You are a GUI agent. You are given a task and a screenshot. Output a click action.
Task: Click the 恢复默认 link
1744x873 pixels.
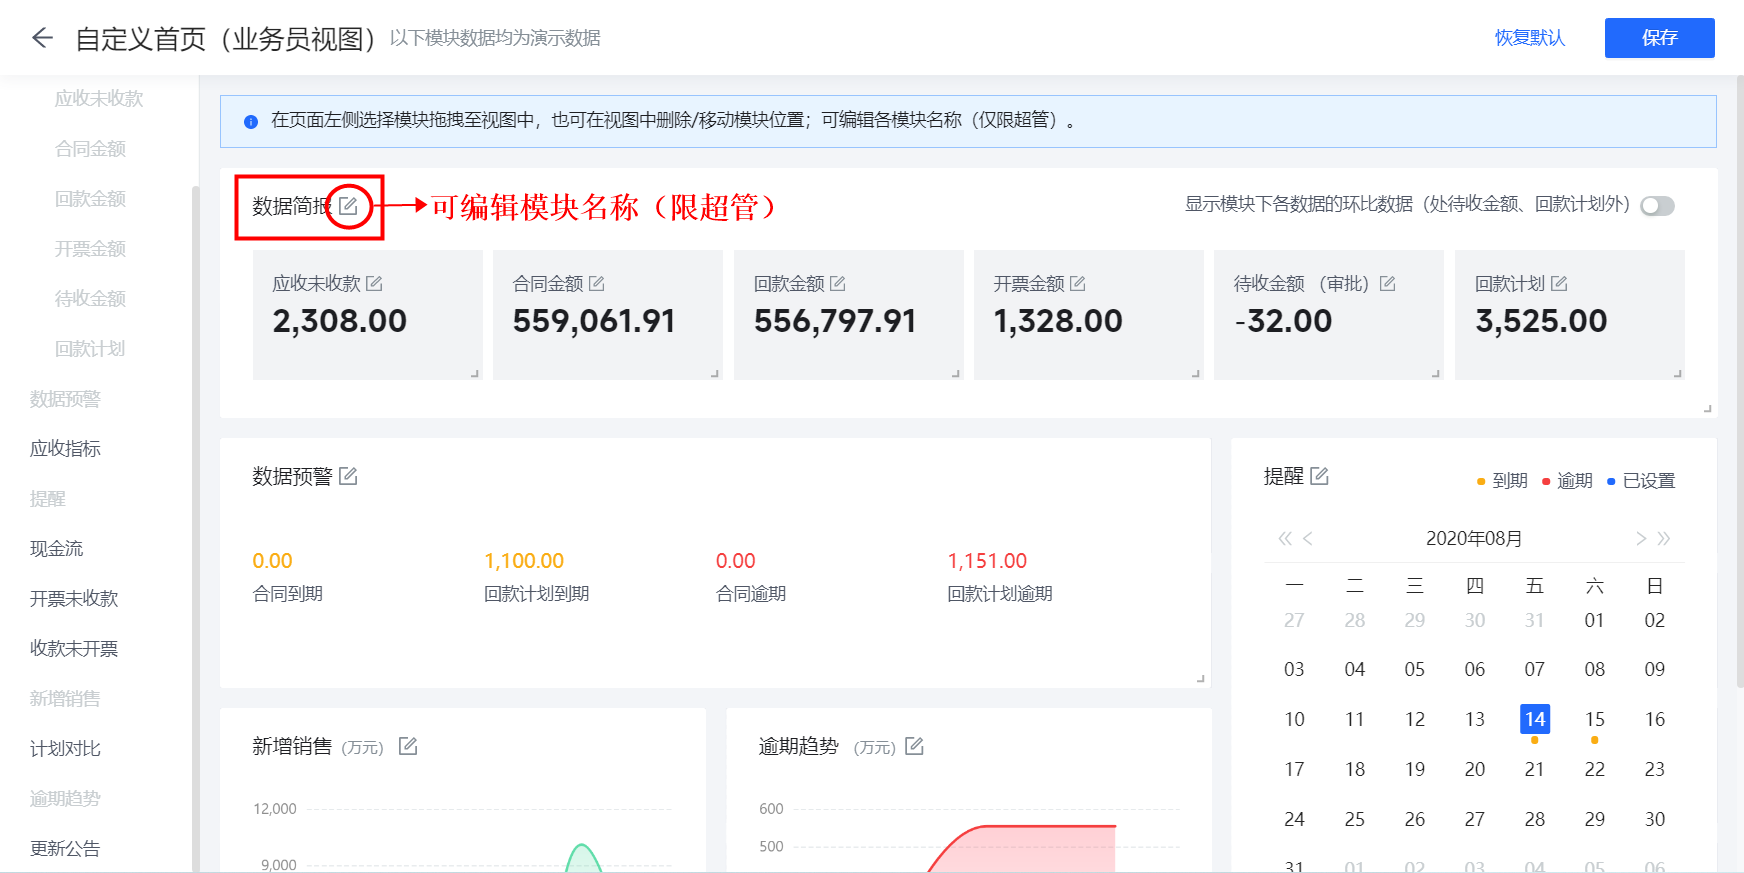(1529, 38)
